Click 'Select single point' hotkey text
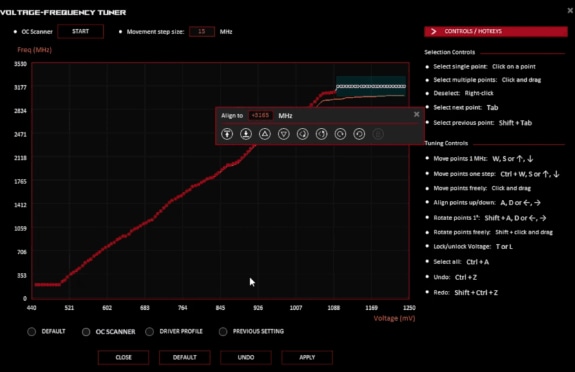Screen dimensions: 575x372 pyautogui.click(x=484, y=67)
